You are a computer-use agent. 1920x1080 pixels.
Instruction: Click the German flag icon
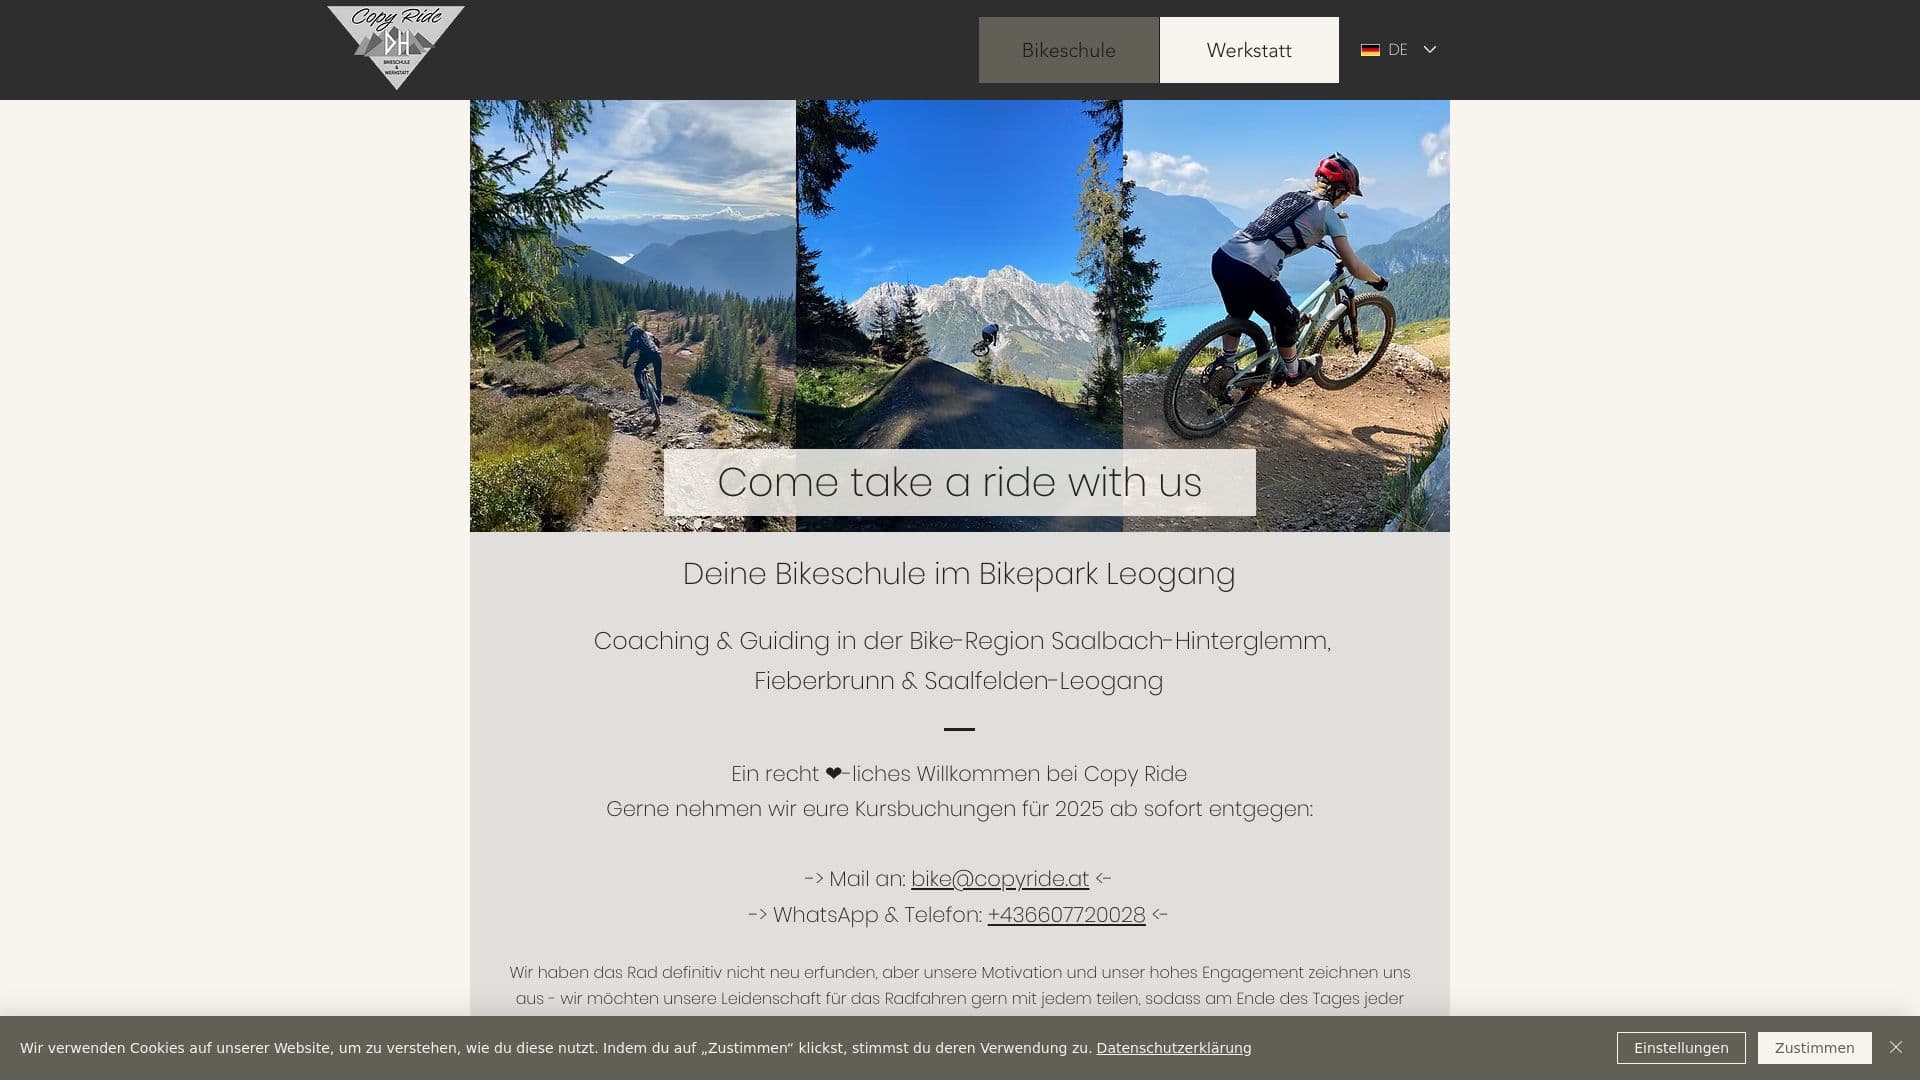pyautogui.click(x=1370, y=50)
